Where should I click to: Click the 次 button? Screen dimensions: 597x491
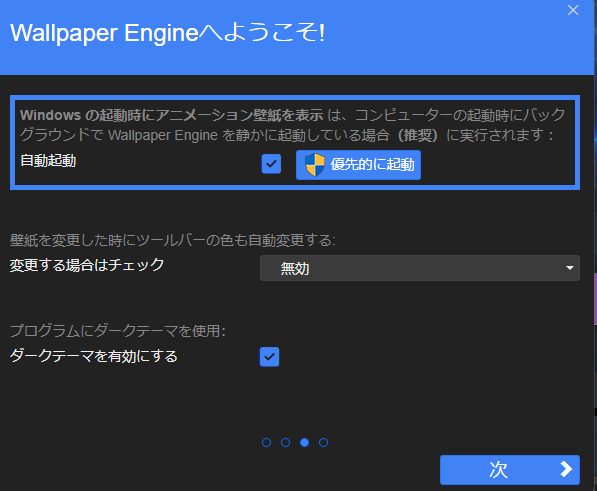510,470
